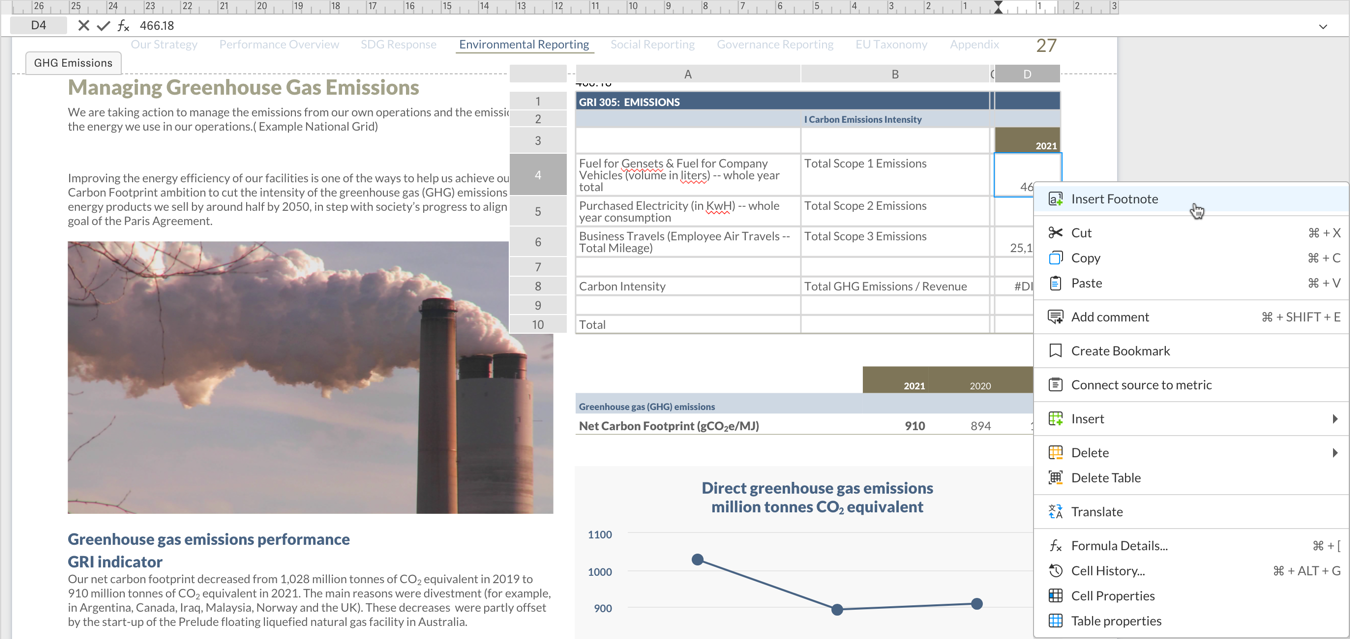Viewport: 1350px width, 639px height.
Task: Click the Copy icon in context menu
Action: click(1055, 258)
